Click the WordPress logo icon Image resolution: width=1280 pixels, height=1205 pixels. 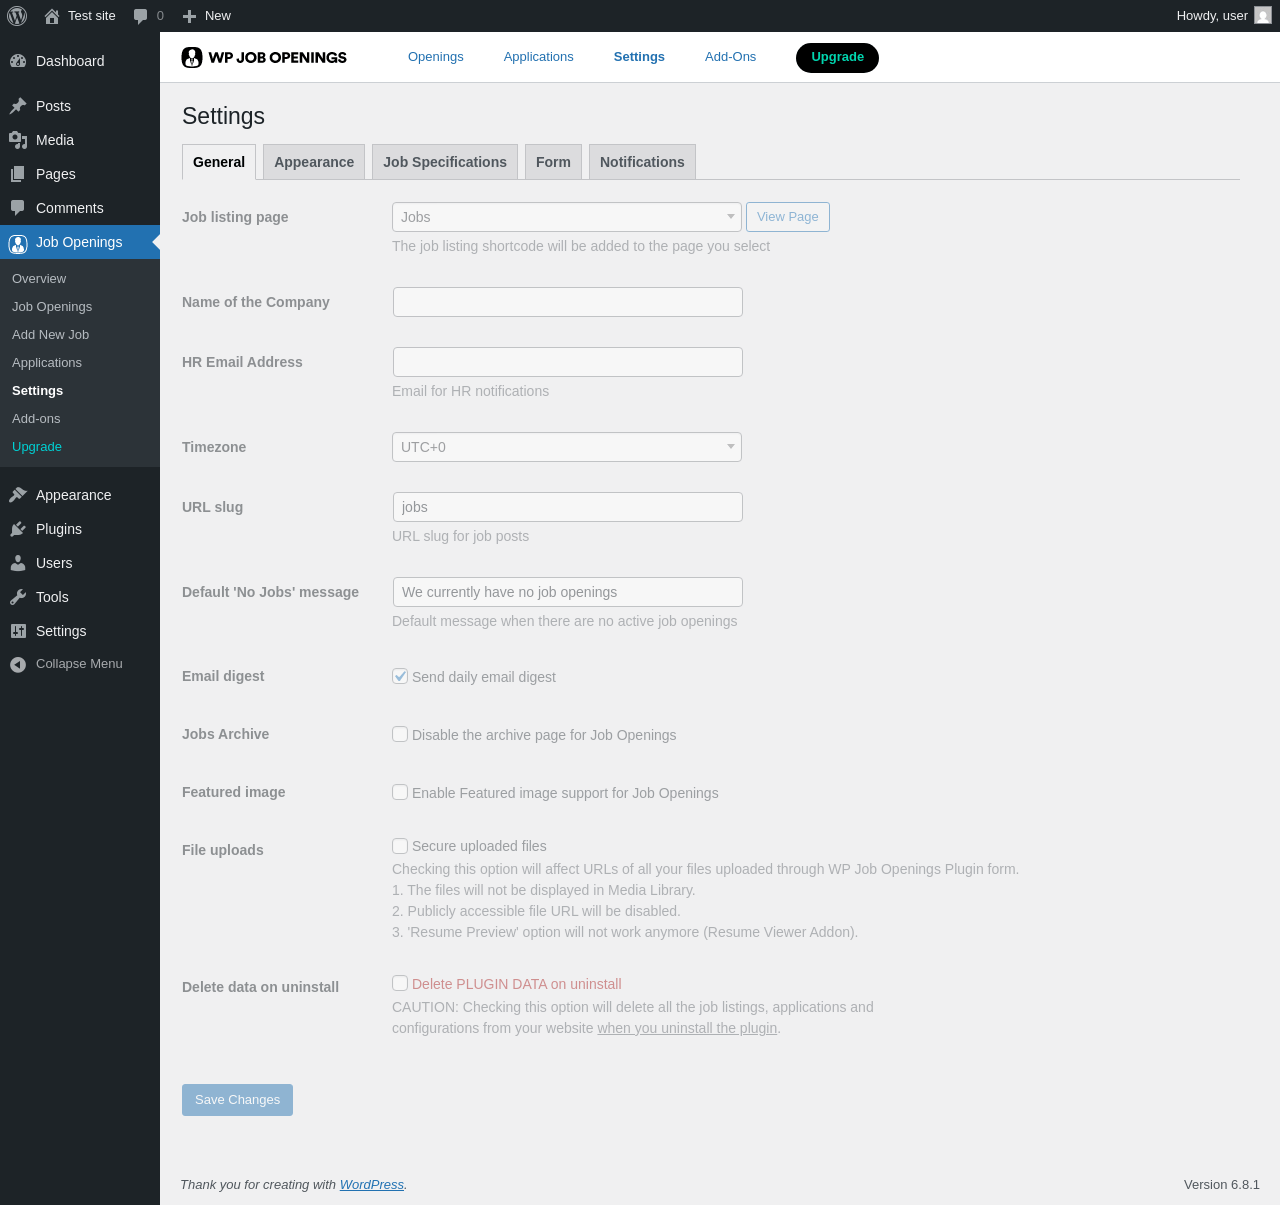(17, 16)
